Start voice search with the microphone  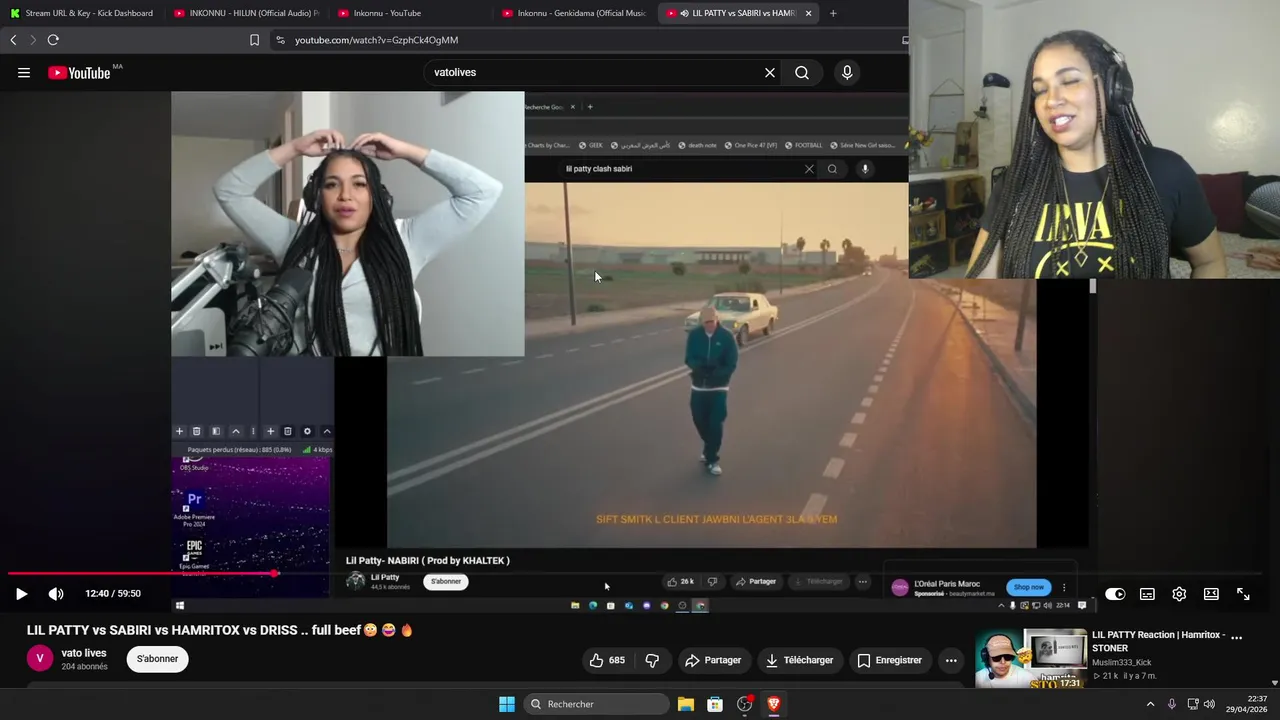(x=847, y=72)
